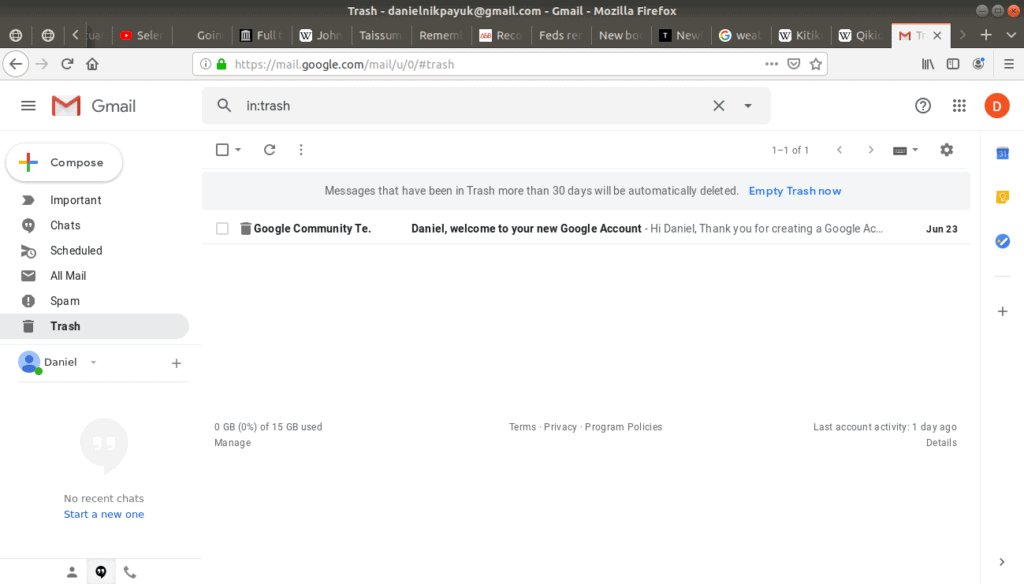This screenshot has height=584, width=1024.
Task: Switch to the Google weather tab
Action: pyautogui.click(x=741, y=35)
